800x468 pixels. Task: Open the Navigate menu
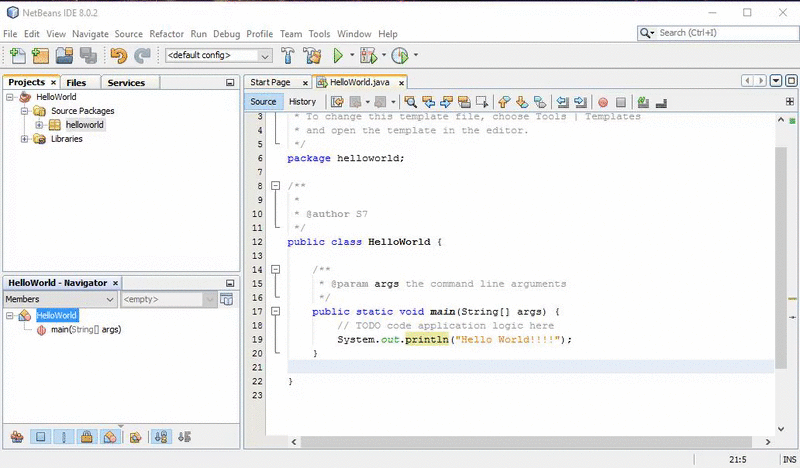tap(90, 34)
